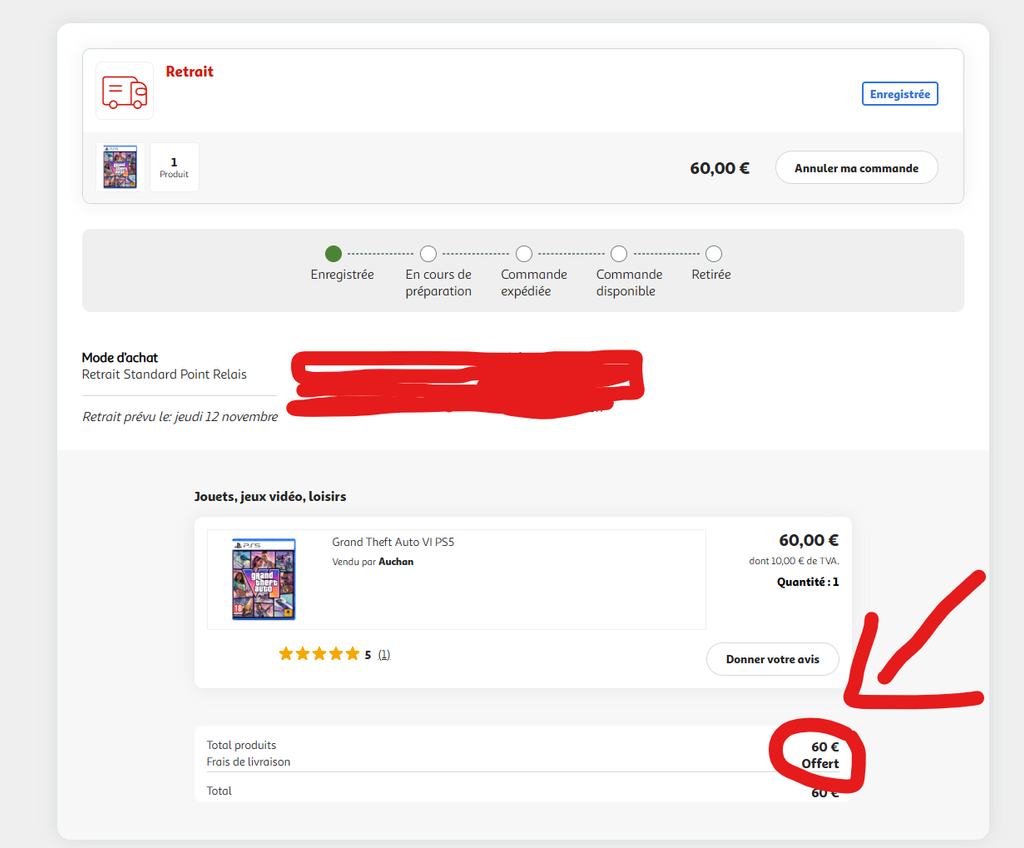Click Retrait prévu le jeudi 12 novembre

(180, 417)
